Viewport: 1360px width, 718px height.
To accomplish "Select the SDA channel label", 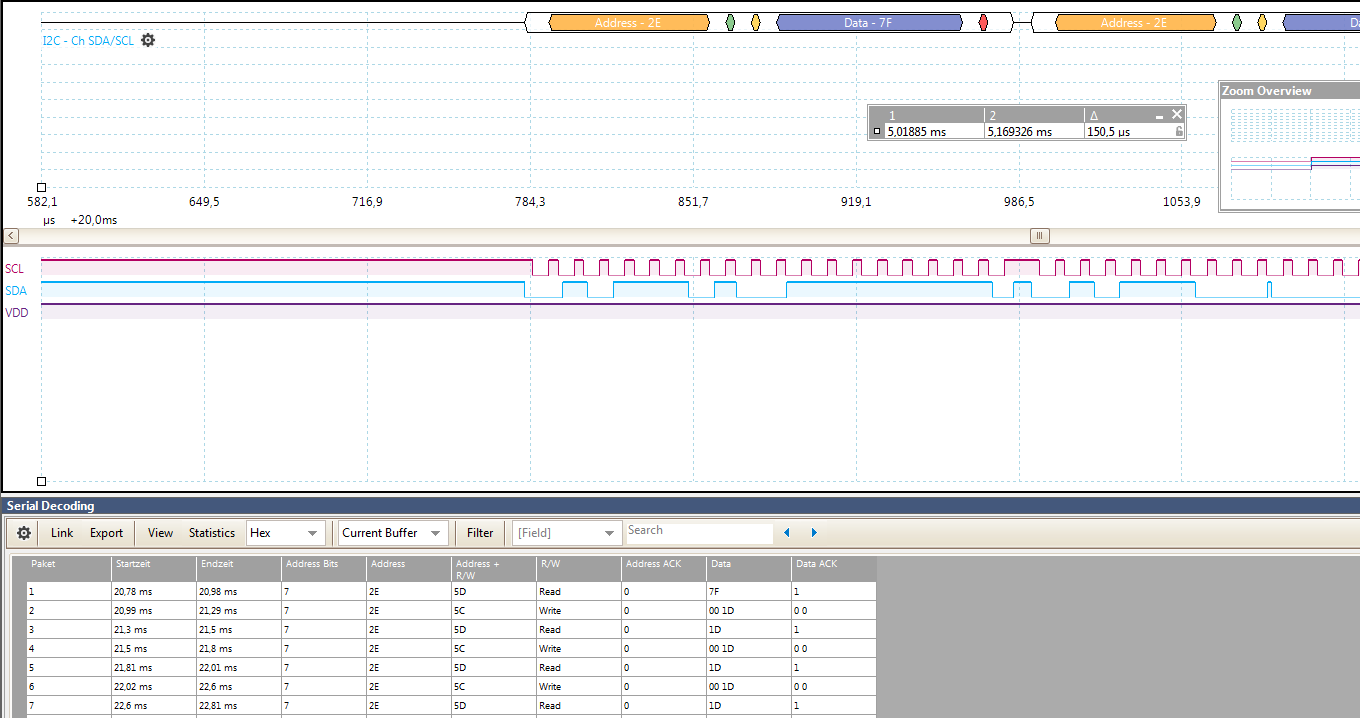I will coord(16,291).
